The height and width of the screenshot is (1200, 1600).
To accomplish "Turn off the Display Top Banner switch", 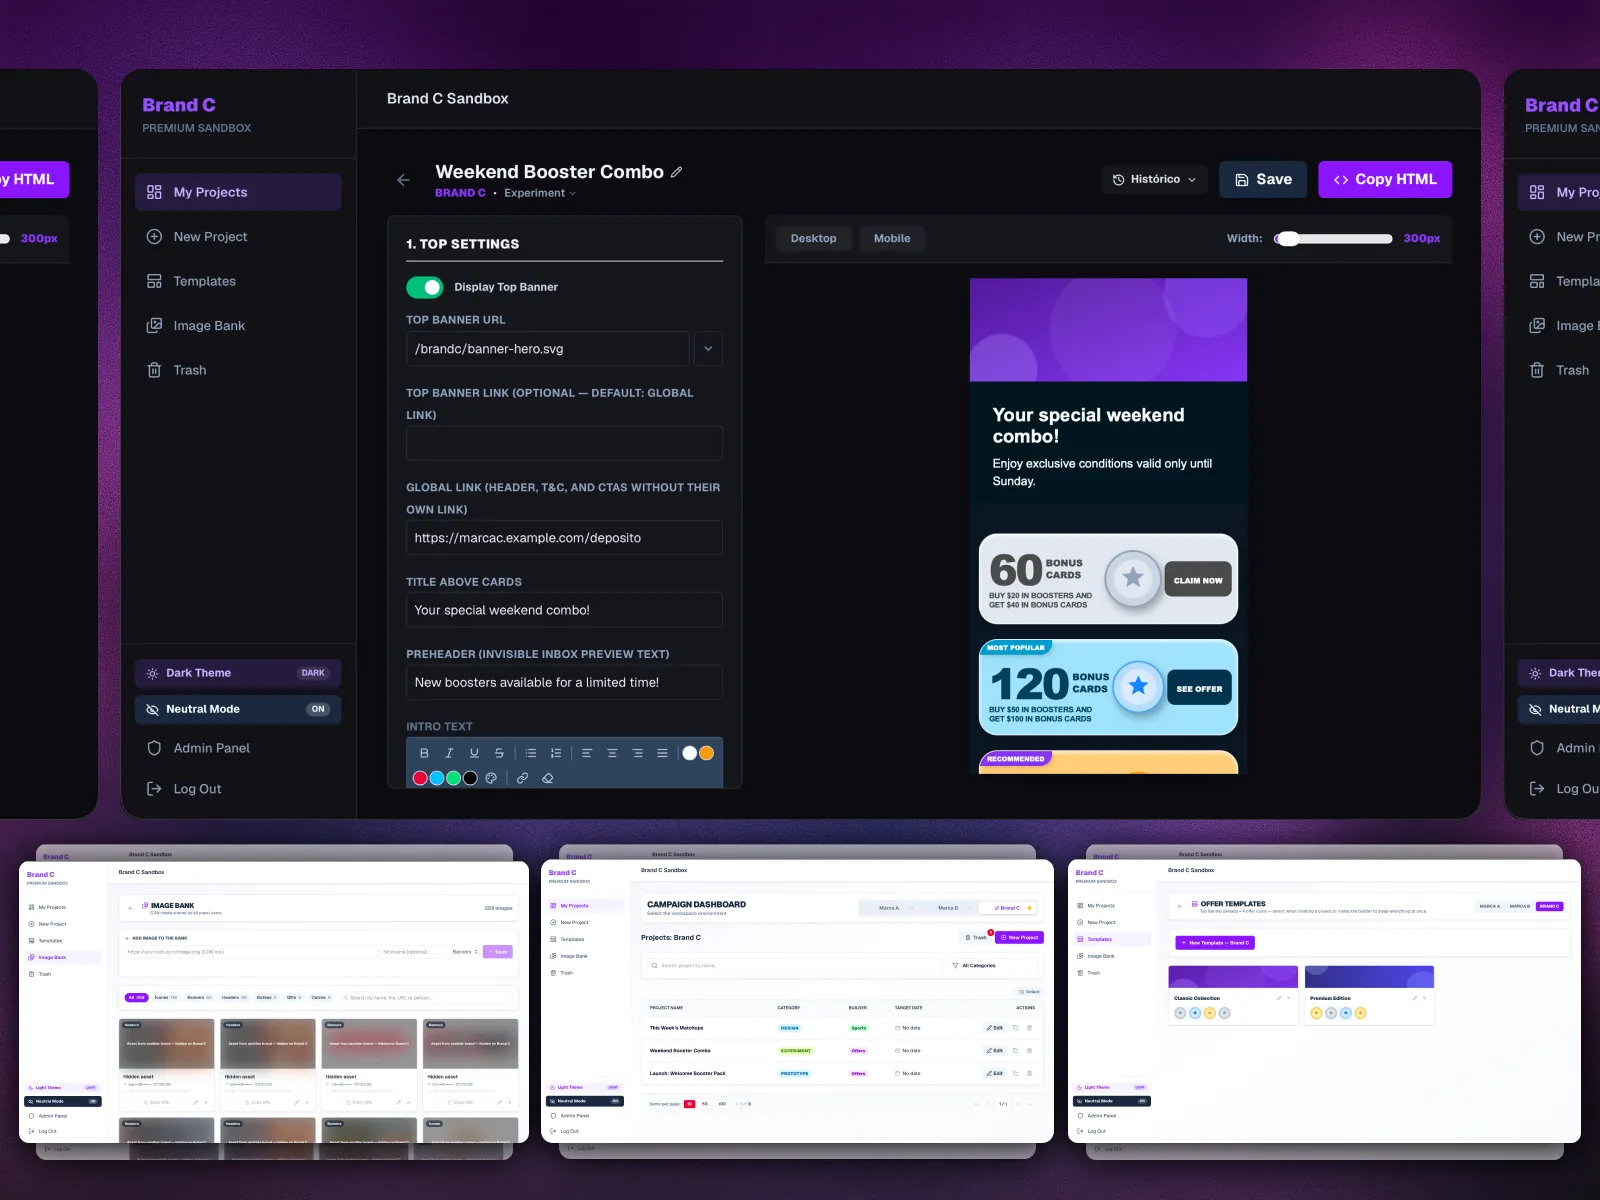I will click(424, 287).
